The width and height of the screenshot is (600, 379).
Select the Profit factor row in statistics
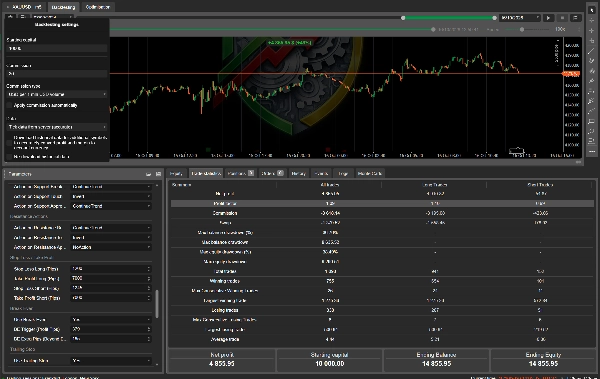click(x=382, y=204)
